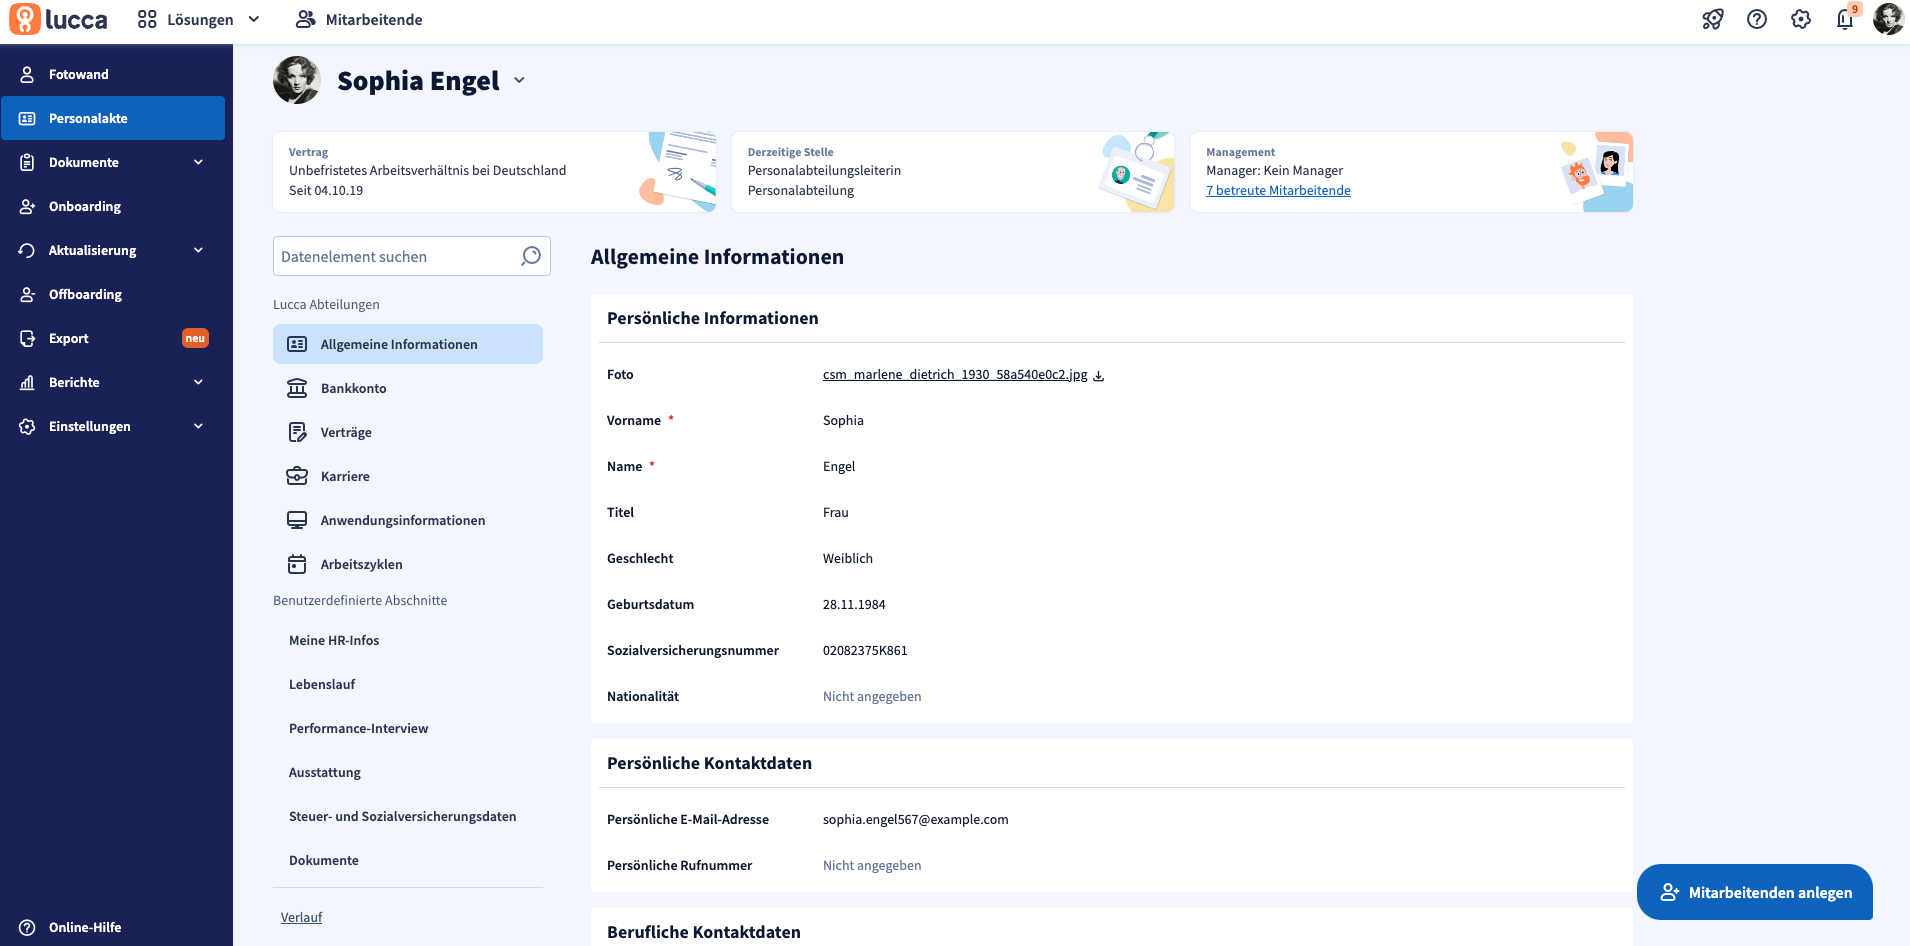1910x946 pixels.
Task: Open the Fotowand menu item
Action: pos(113,74)
